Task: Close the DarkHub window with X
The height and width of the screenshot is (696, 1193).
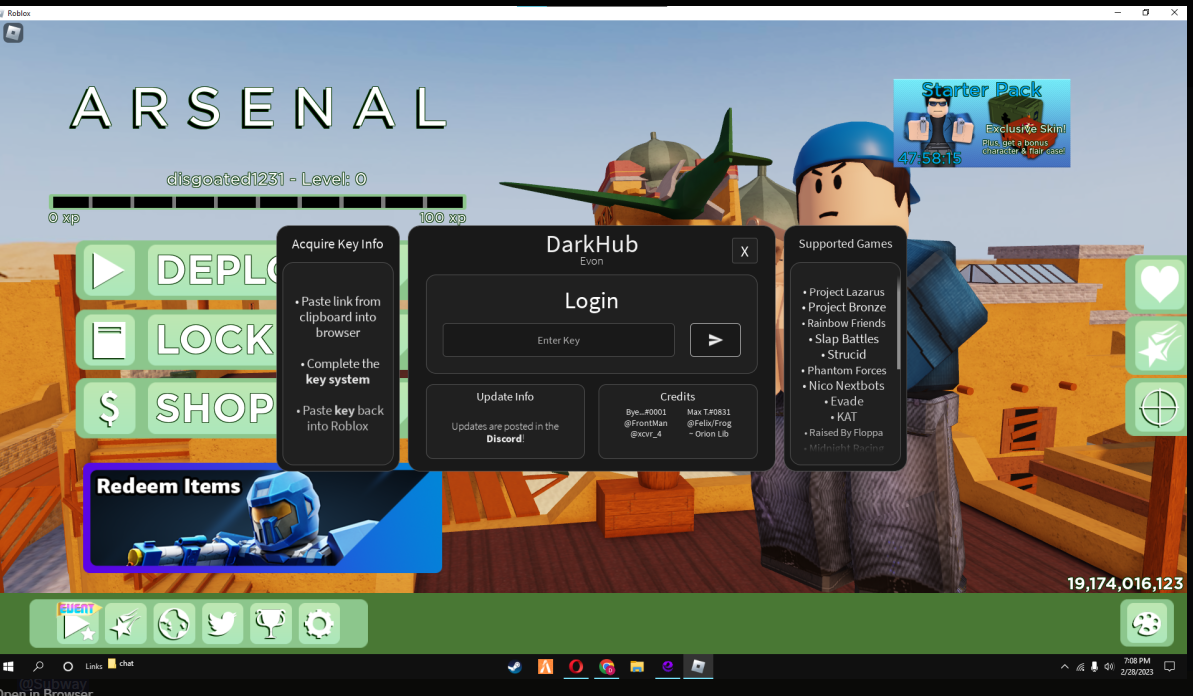Action: pos(744,251)
